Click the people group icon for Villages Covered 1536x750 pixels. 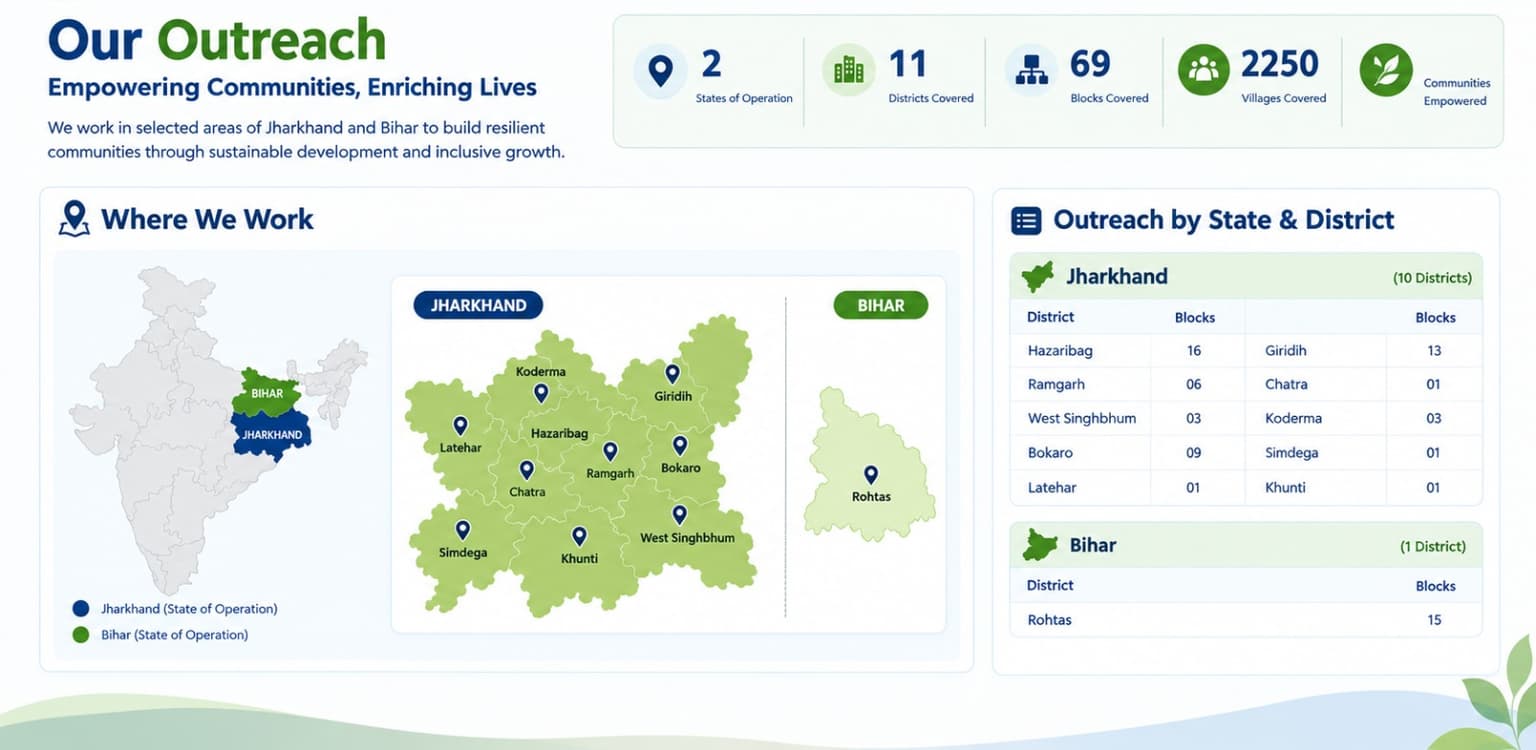(x=1204, y=70)
